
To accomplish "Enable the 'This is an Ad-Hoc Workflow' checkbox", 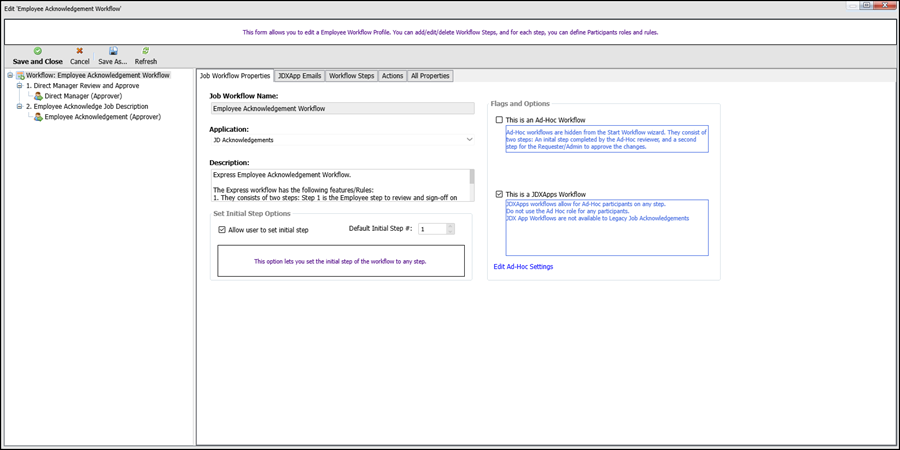I will 500,120.
